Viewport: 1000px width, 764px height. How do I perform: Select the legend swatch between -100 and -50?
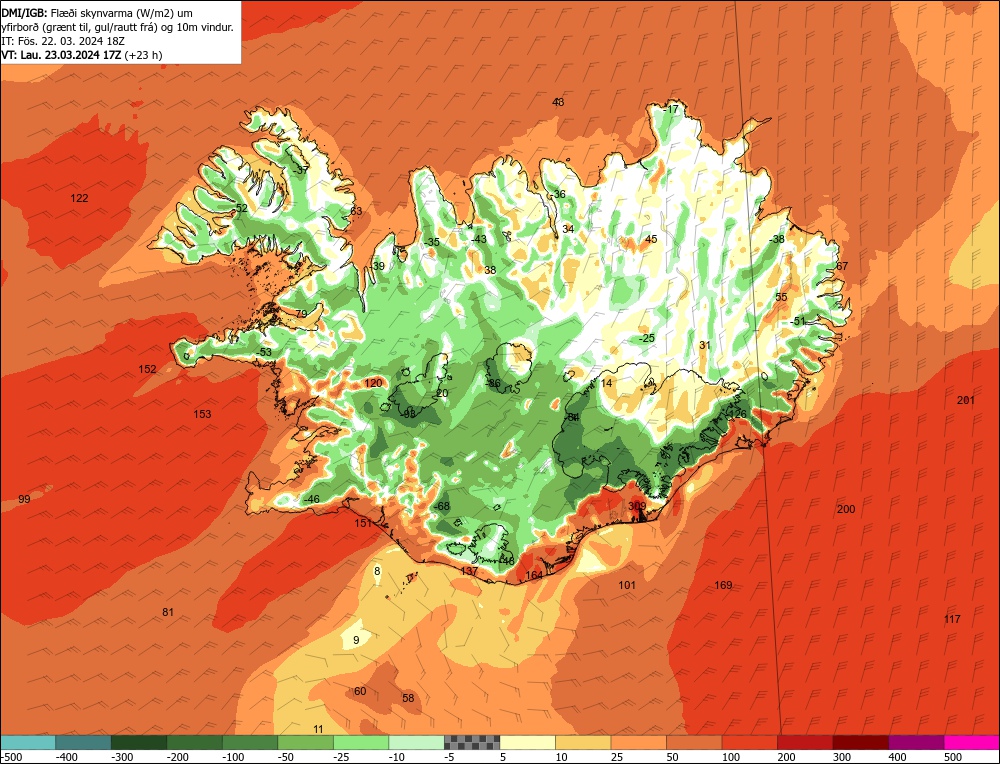(x=250, y=742)
